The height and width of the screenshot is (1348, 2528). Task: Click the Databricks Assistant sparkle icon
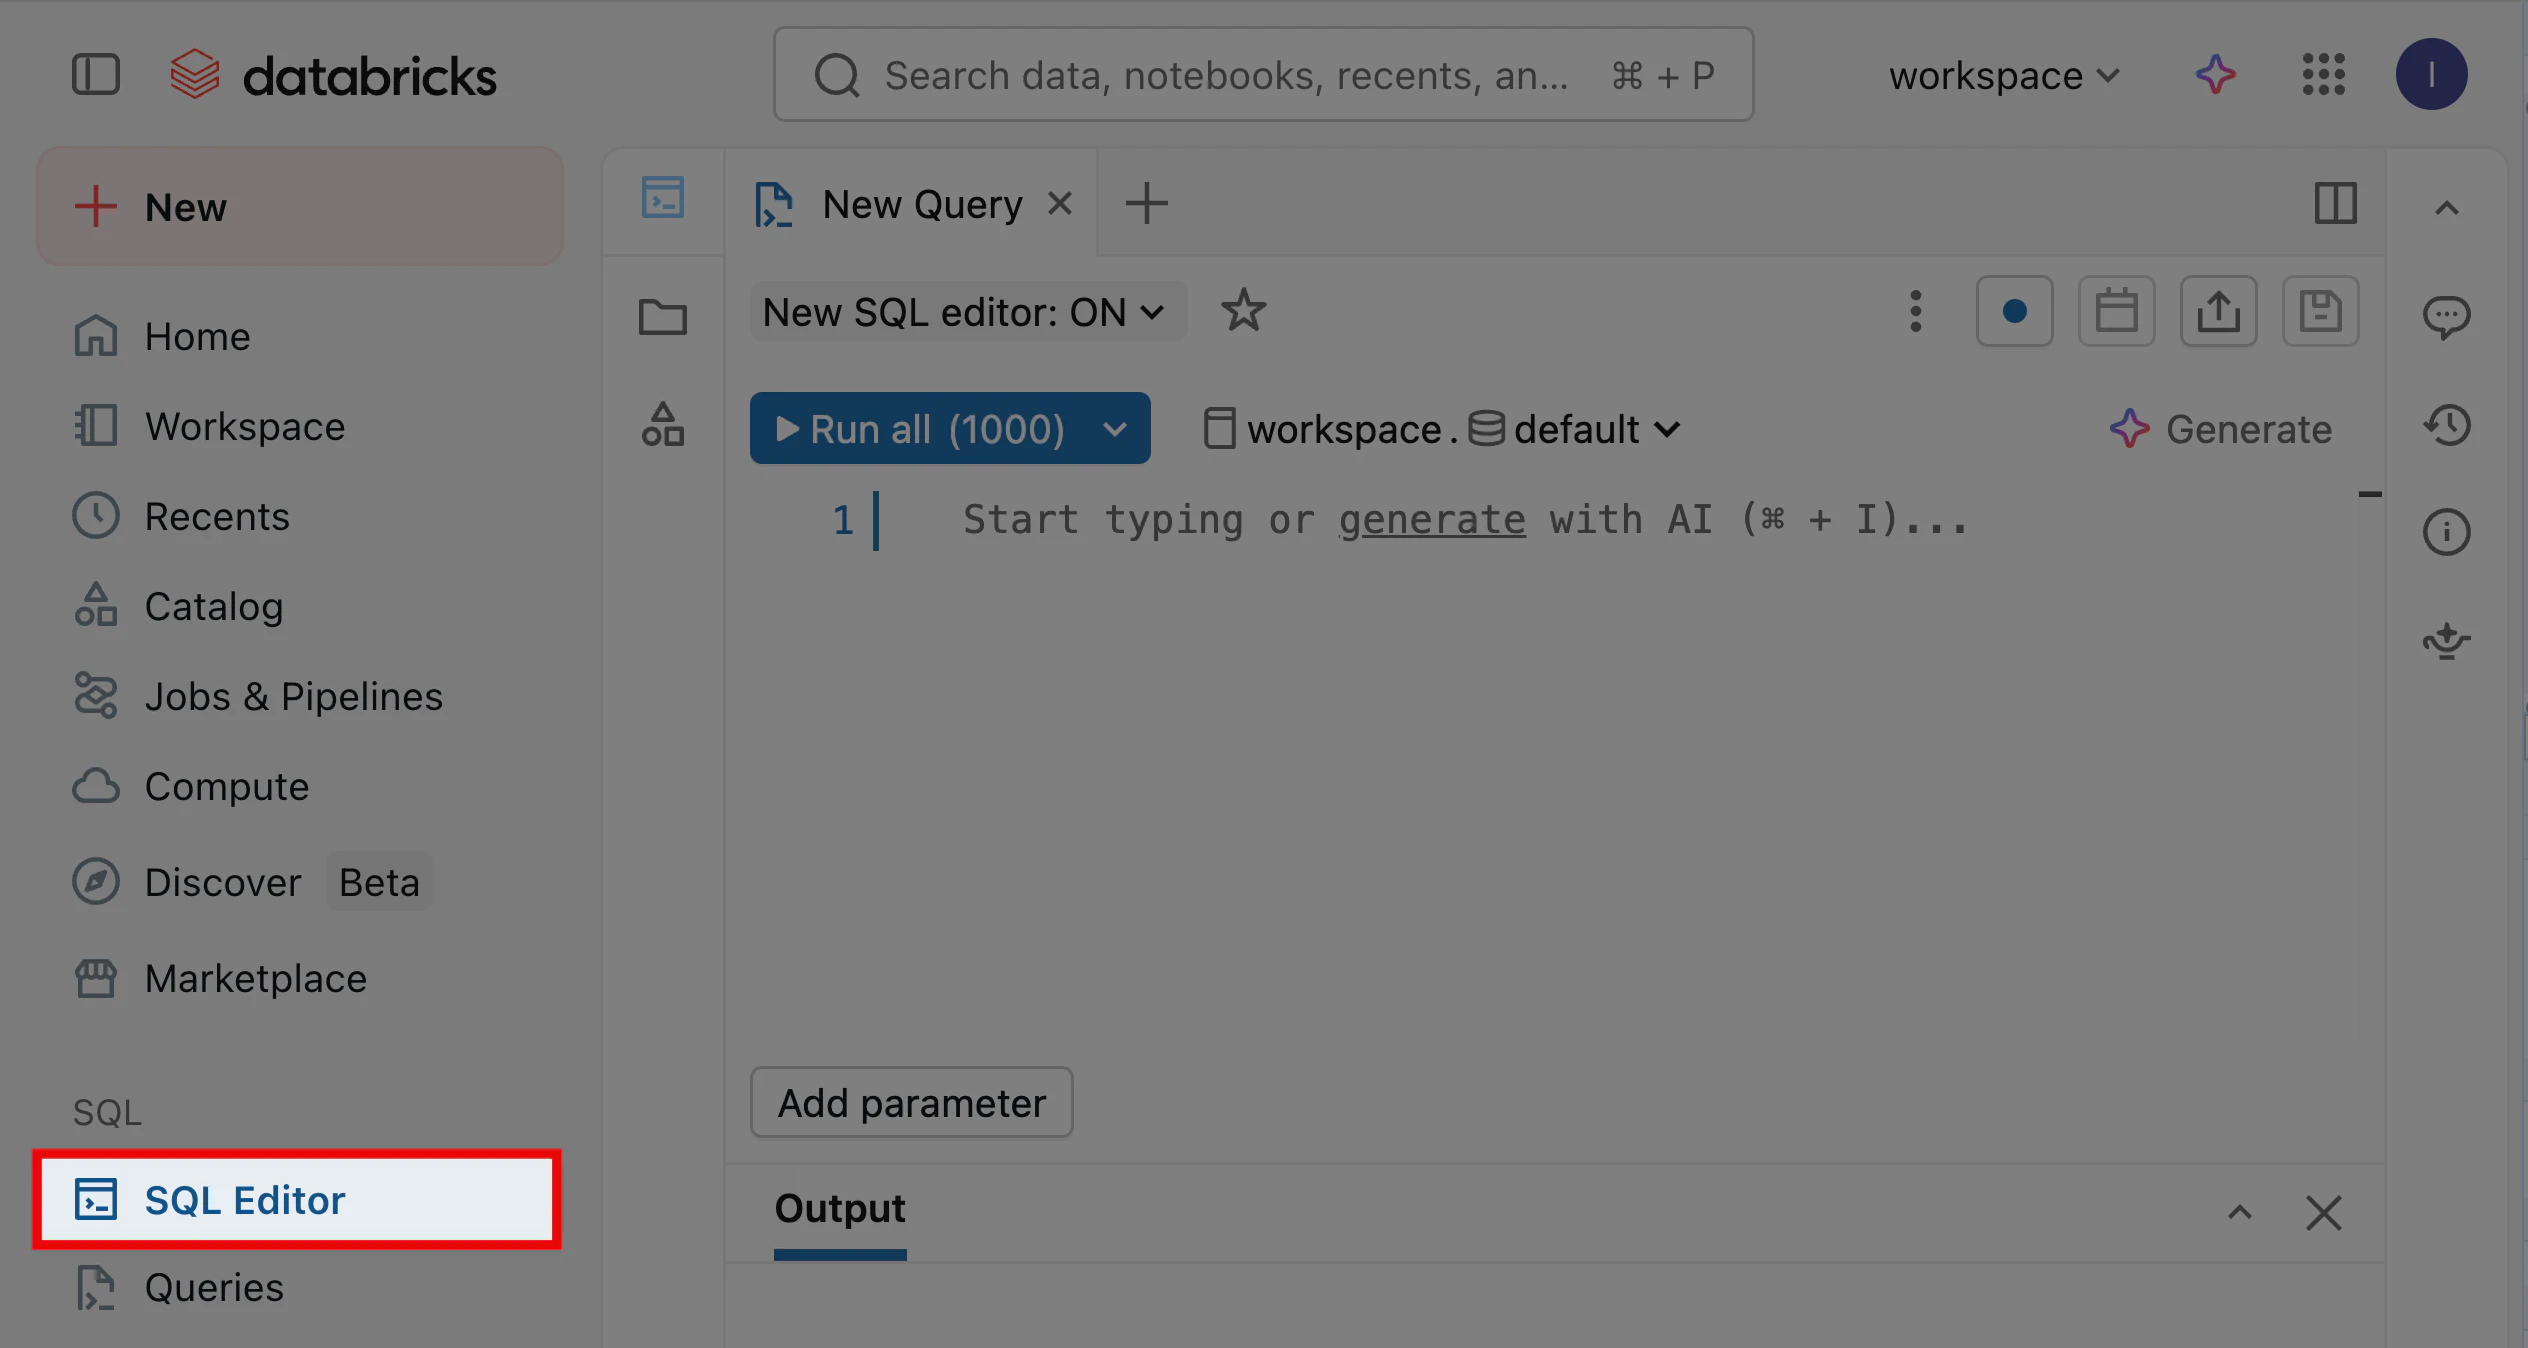coord(2215,75)
